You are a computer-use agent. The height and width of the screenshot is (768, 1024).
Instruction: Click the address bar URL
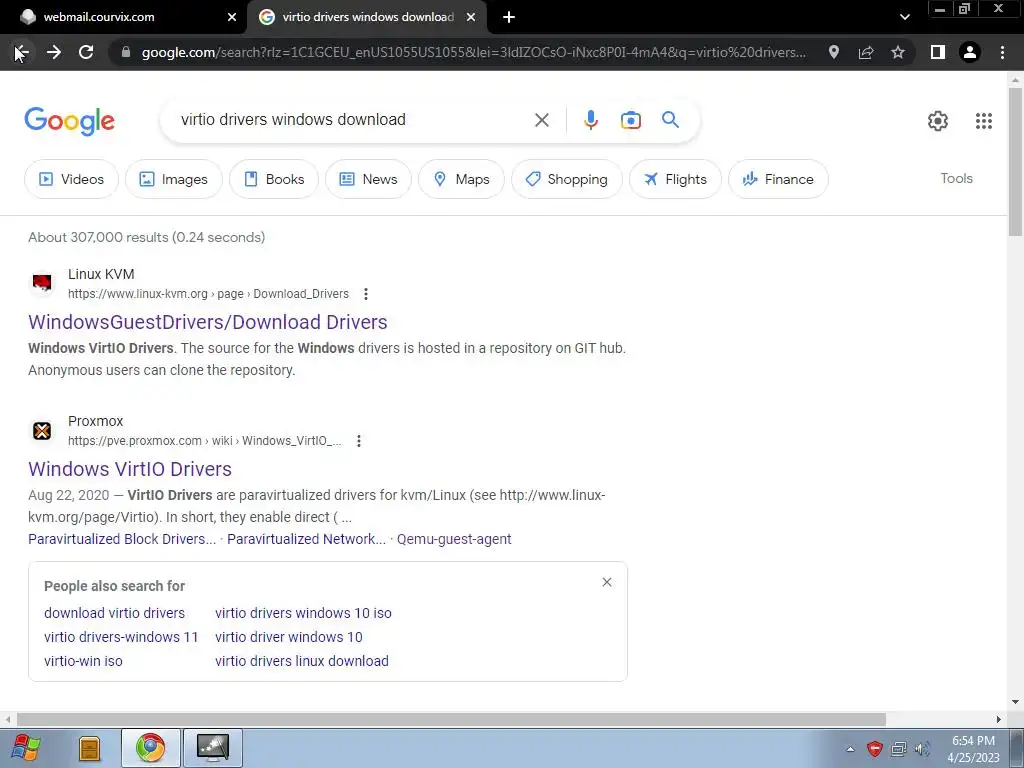click(473, 52)
